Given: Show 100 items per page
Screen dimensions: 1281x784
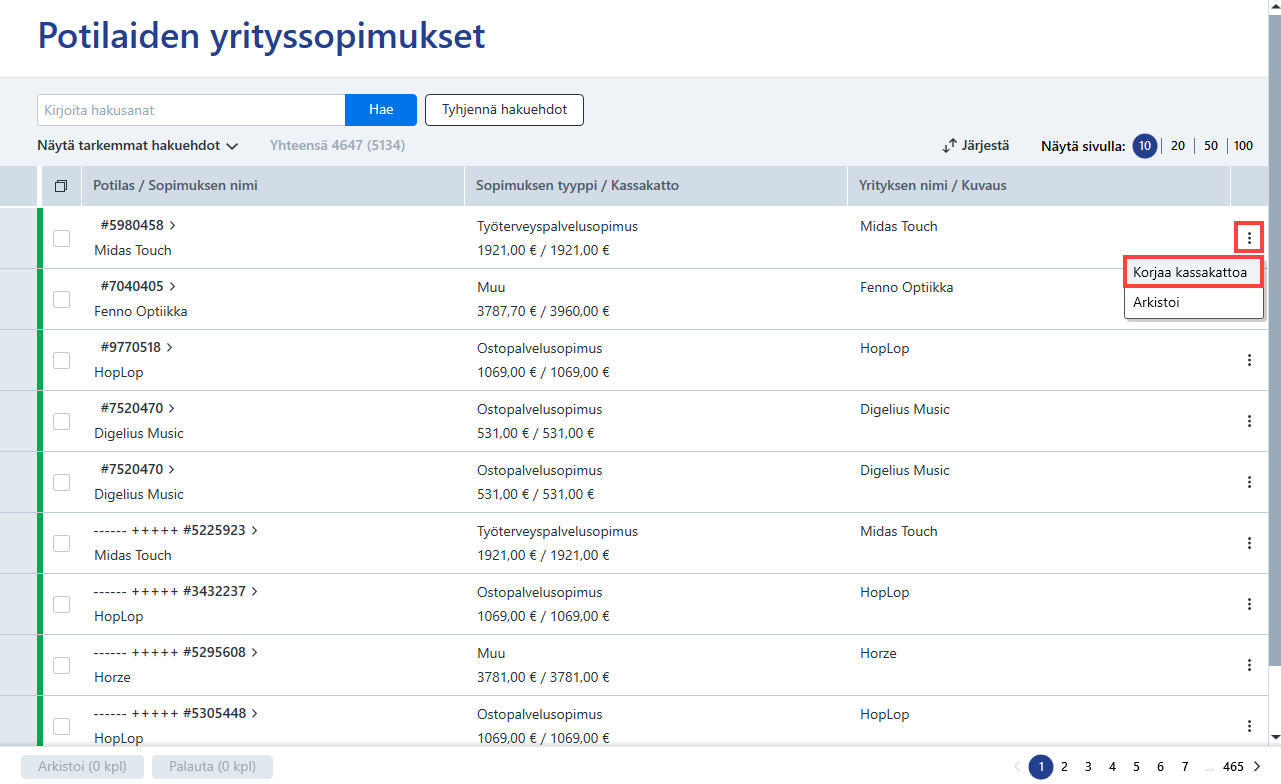Looking at the screenshot, I should (1243, 146).
